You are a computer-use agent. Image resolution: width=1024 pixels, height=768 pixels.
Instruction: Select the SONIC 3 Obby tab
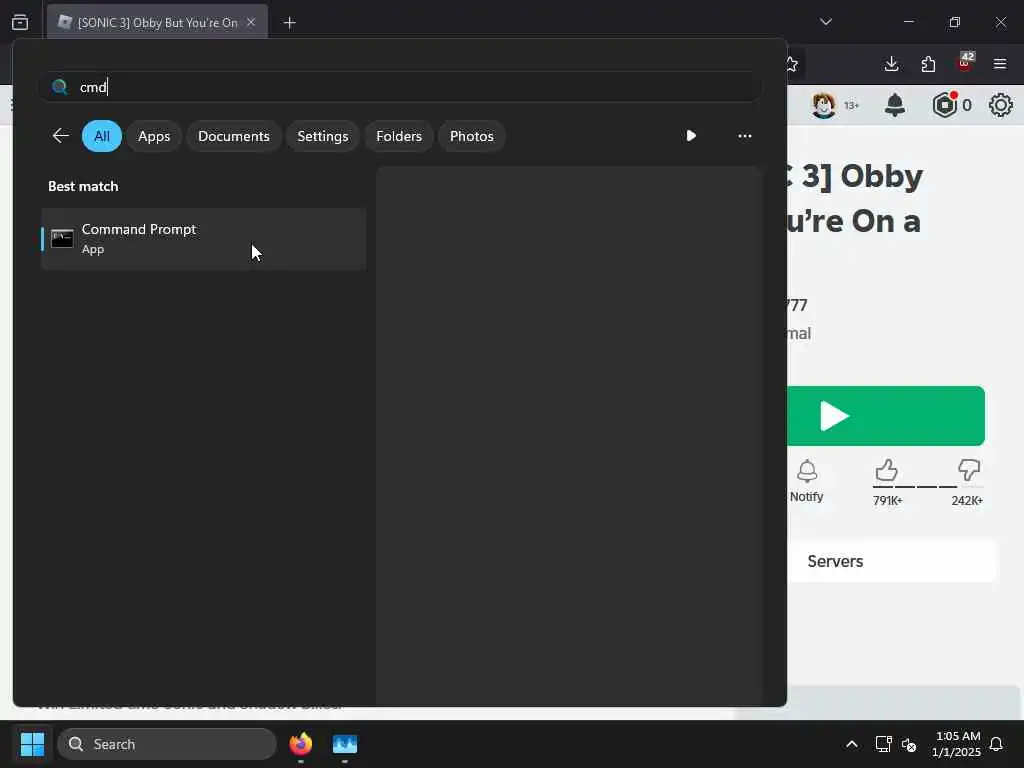tap(157, 22)
